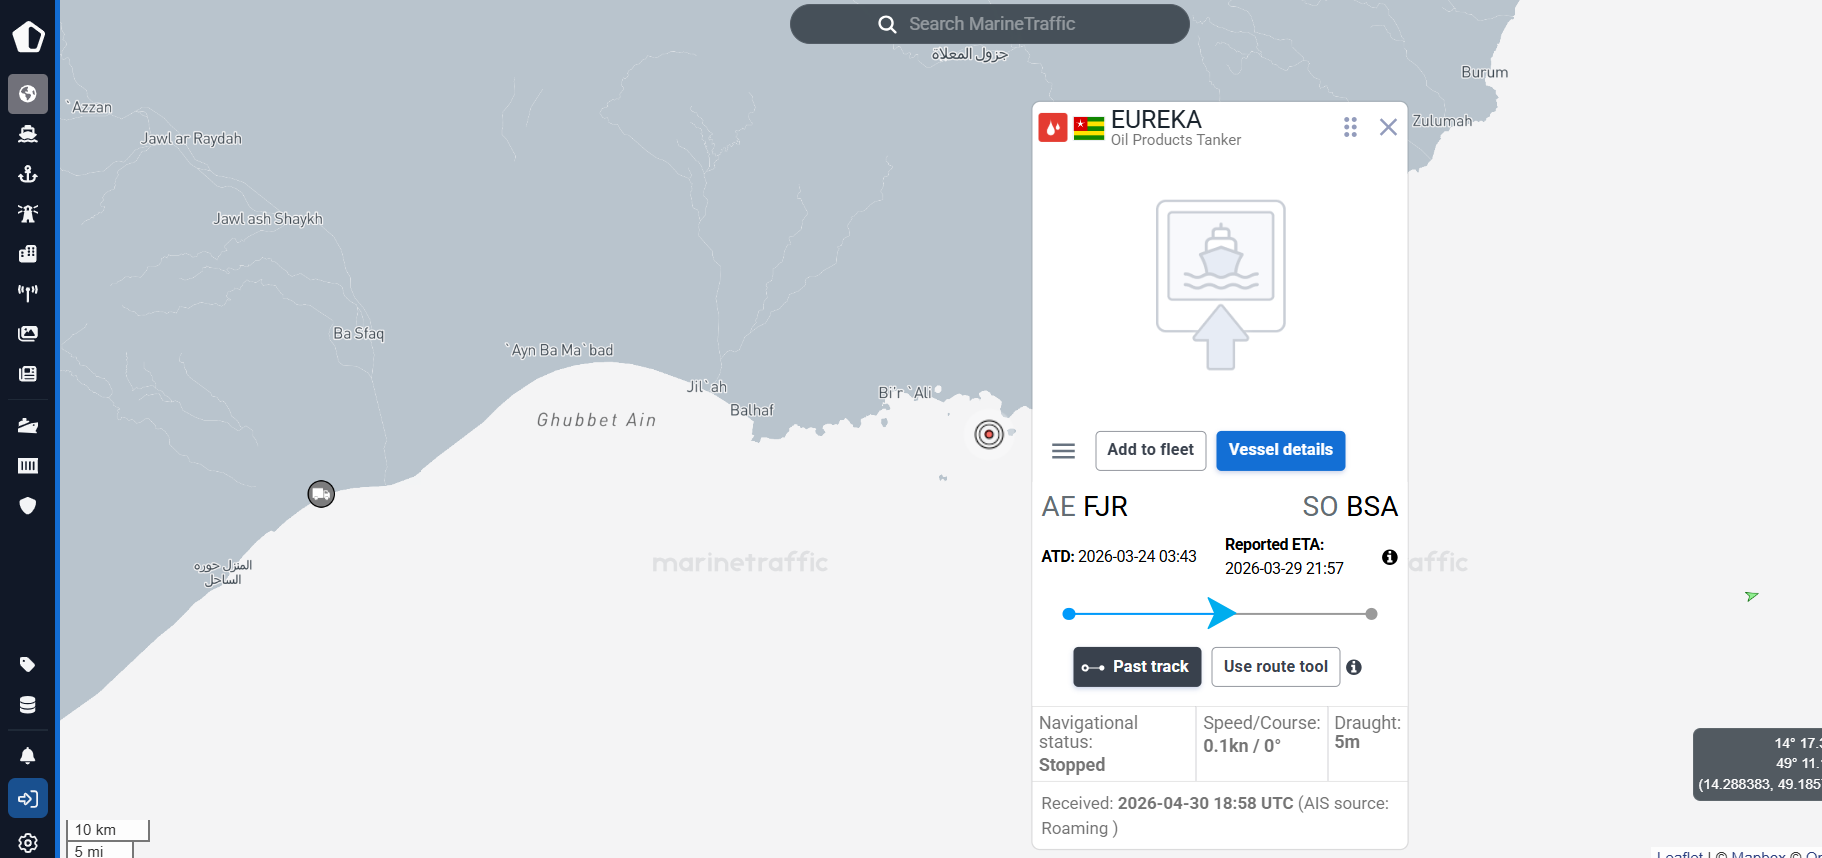1822x858 pixels.
Task: Click the login arrow icon in sidebar
Action: point(28,799)
